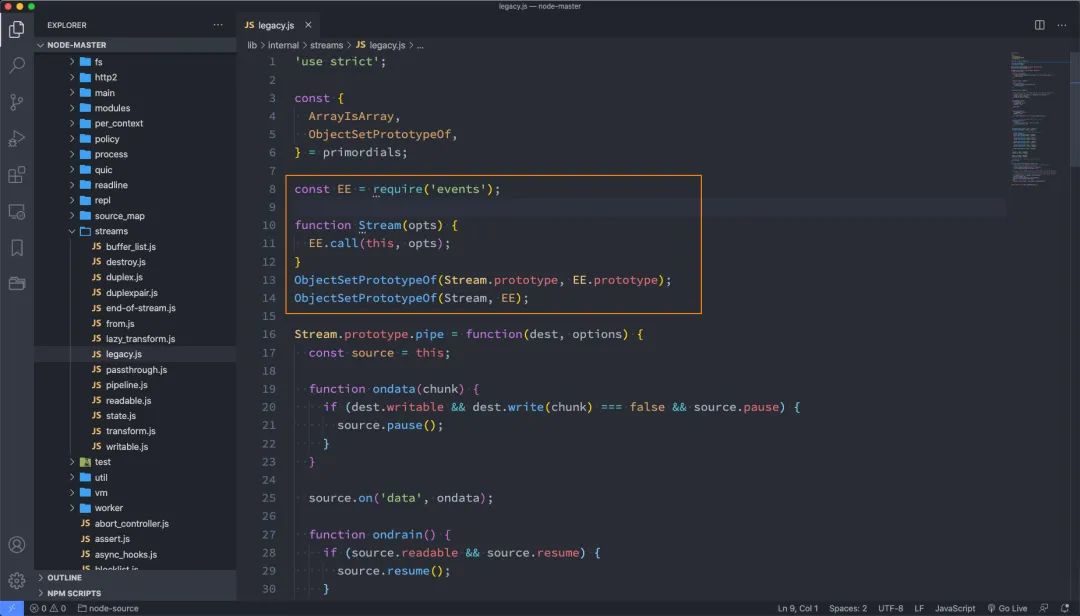Click node-source folder in status bar
This screenshot has height=616, width=1080.
pos(108,608)
